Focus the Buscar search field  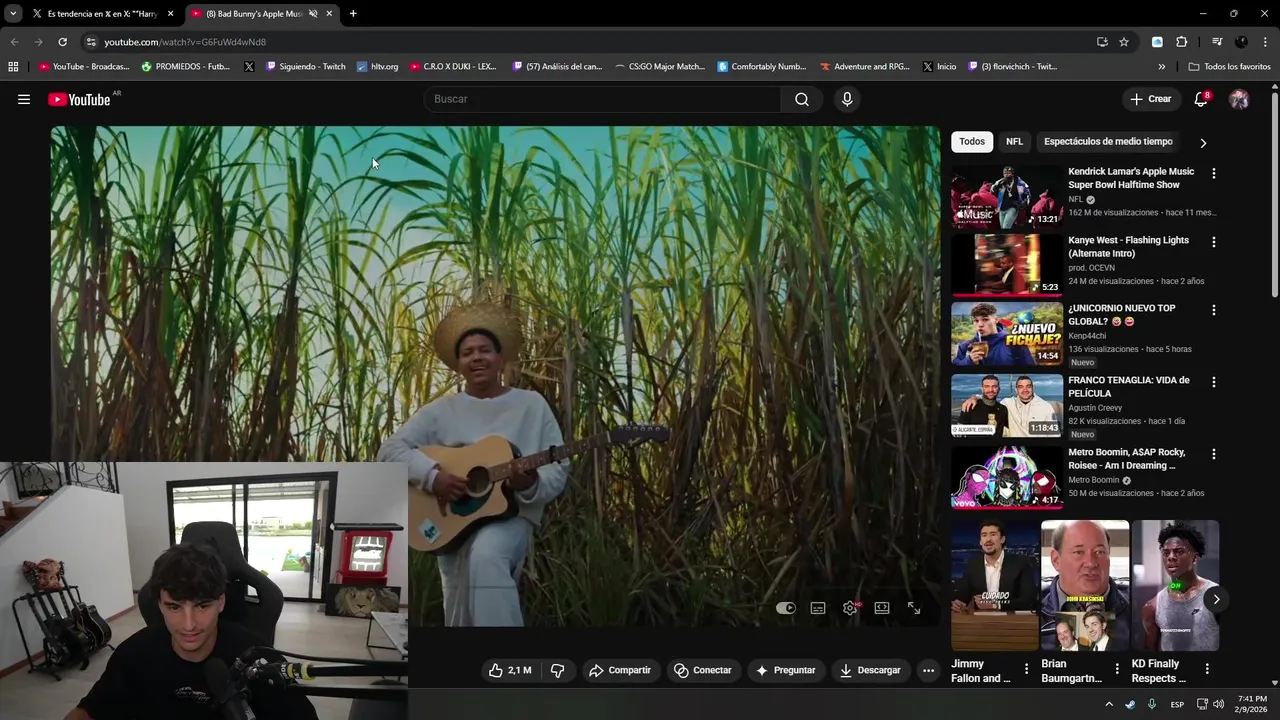pos(603,99)
